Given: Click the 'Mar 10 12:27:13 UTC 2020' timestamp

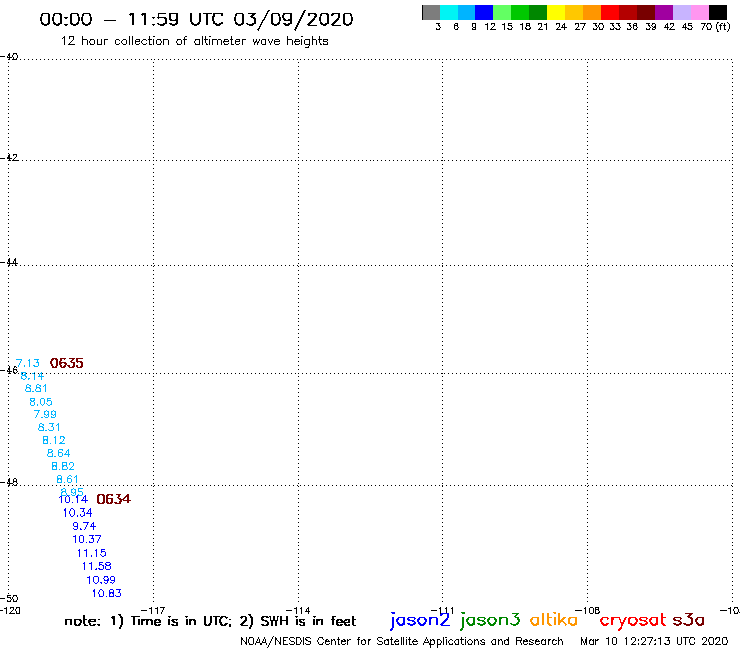Looking at the screenshot, I should tap(654, 641).
